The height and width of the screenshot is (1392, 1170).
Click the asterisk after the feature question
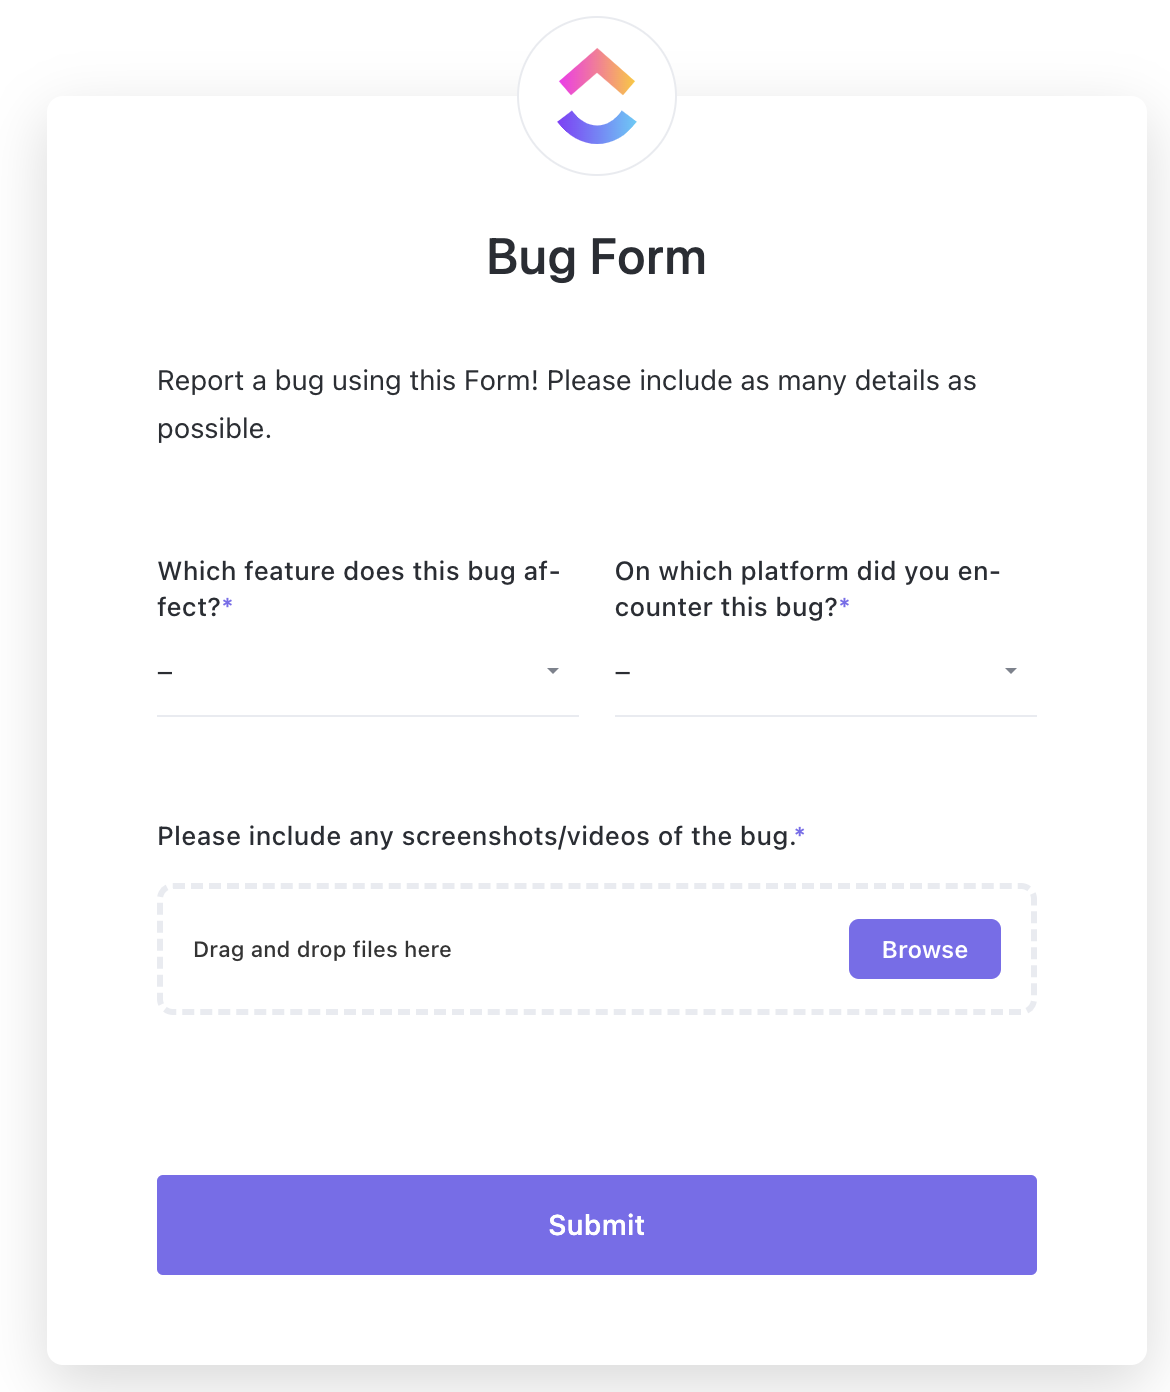pyautogui.click(x=228, y=604)
